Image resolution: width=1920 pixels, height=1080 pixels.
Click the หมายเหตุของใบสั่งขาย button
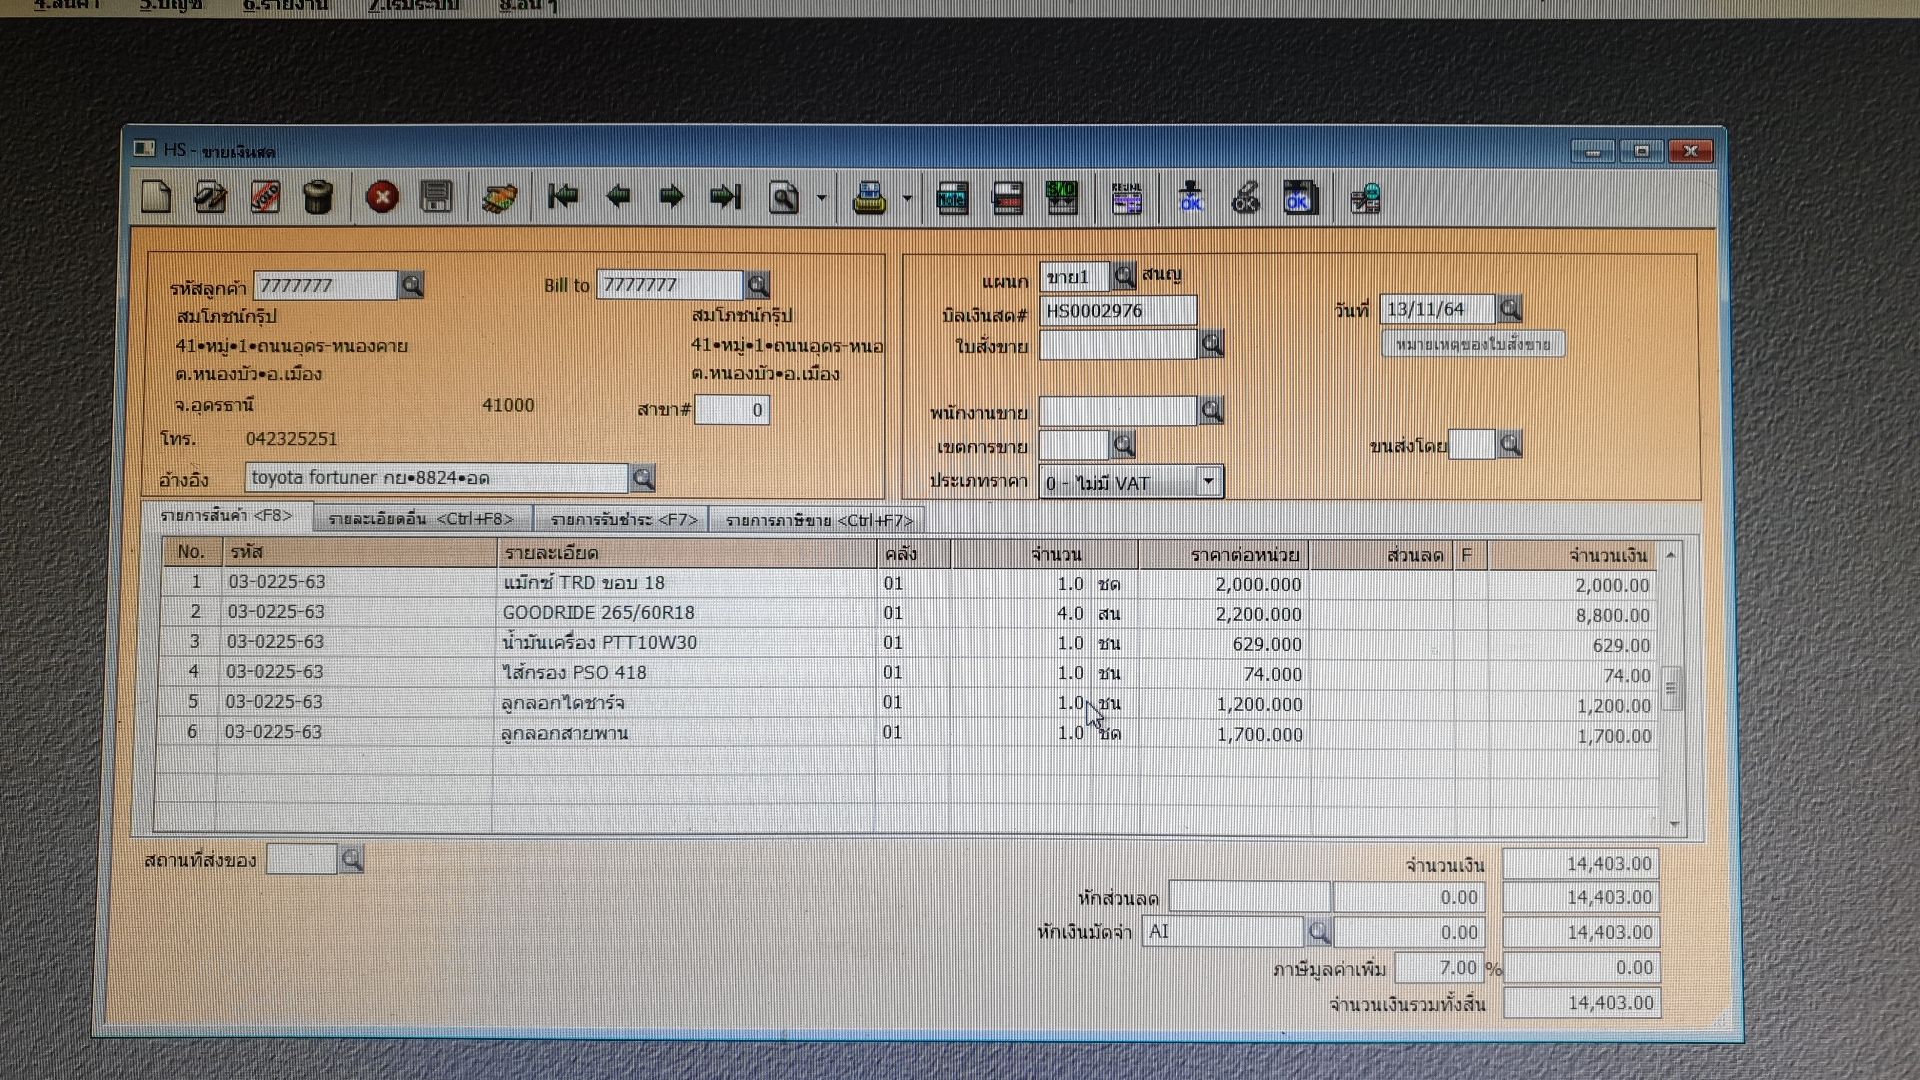point(1472,345)
